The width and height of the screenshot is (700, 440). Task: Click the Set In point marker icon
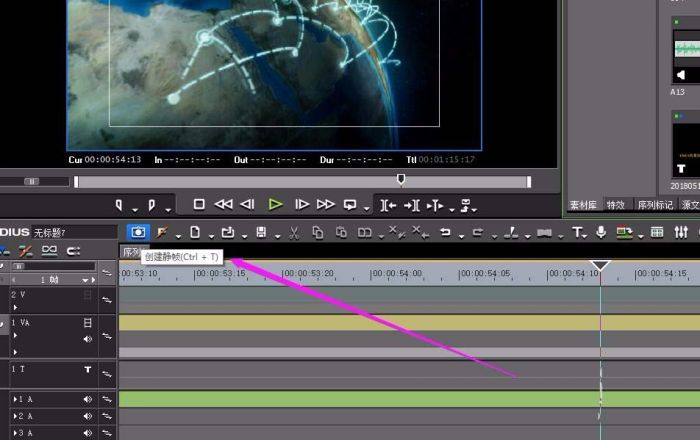[x=119, y=204]
